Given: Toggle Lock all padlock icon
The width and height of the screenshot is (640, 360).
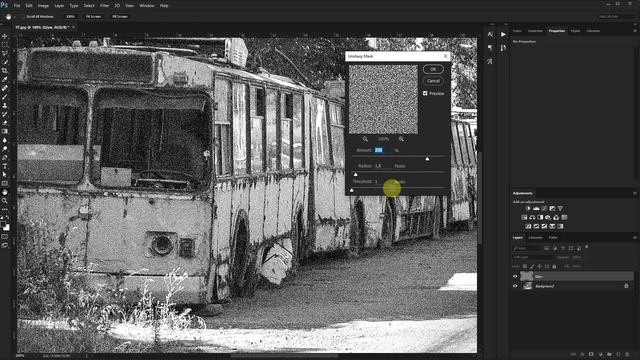Looking at the screenshot, I should pos(554,267).
